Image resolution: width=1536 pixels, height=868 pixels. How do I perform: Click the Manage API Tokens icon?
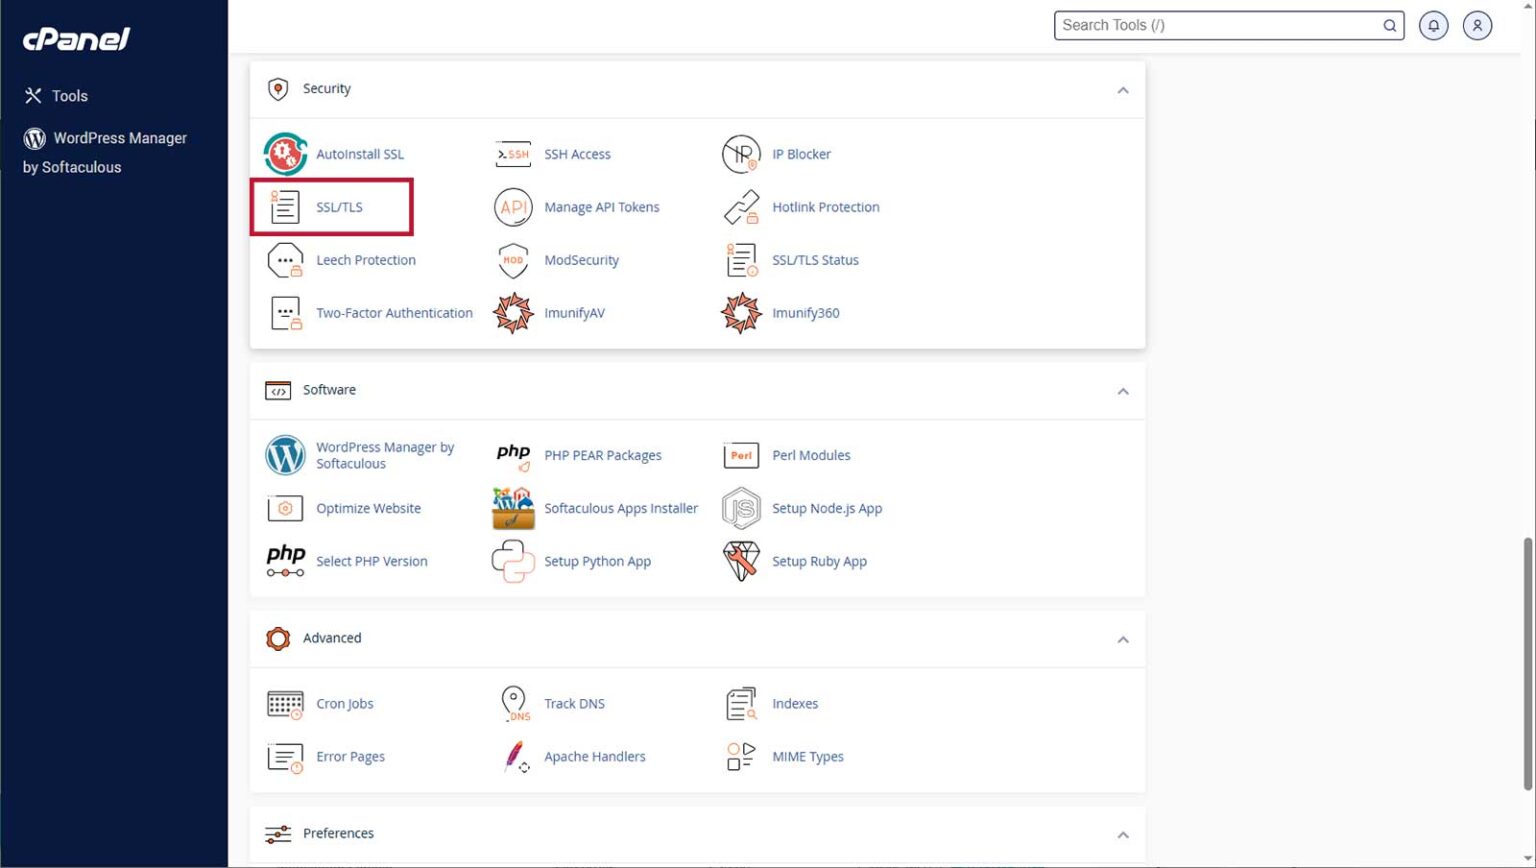pos(513,207)
